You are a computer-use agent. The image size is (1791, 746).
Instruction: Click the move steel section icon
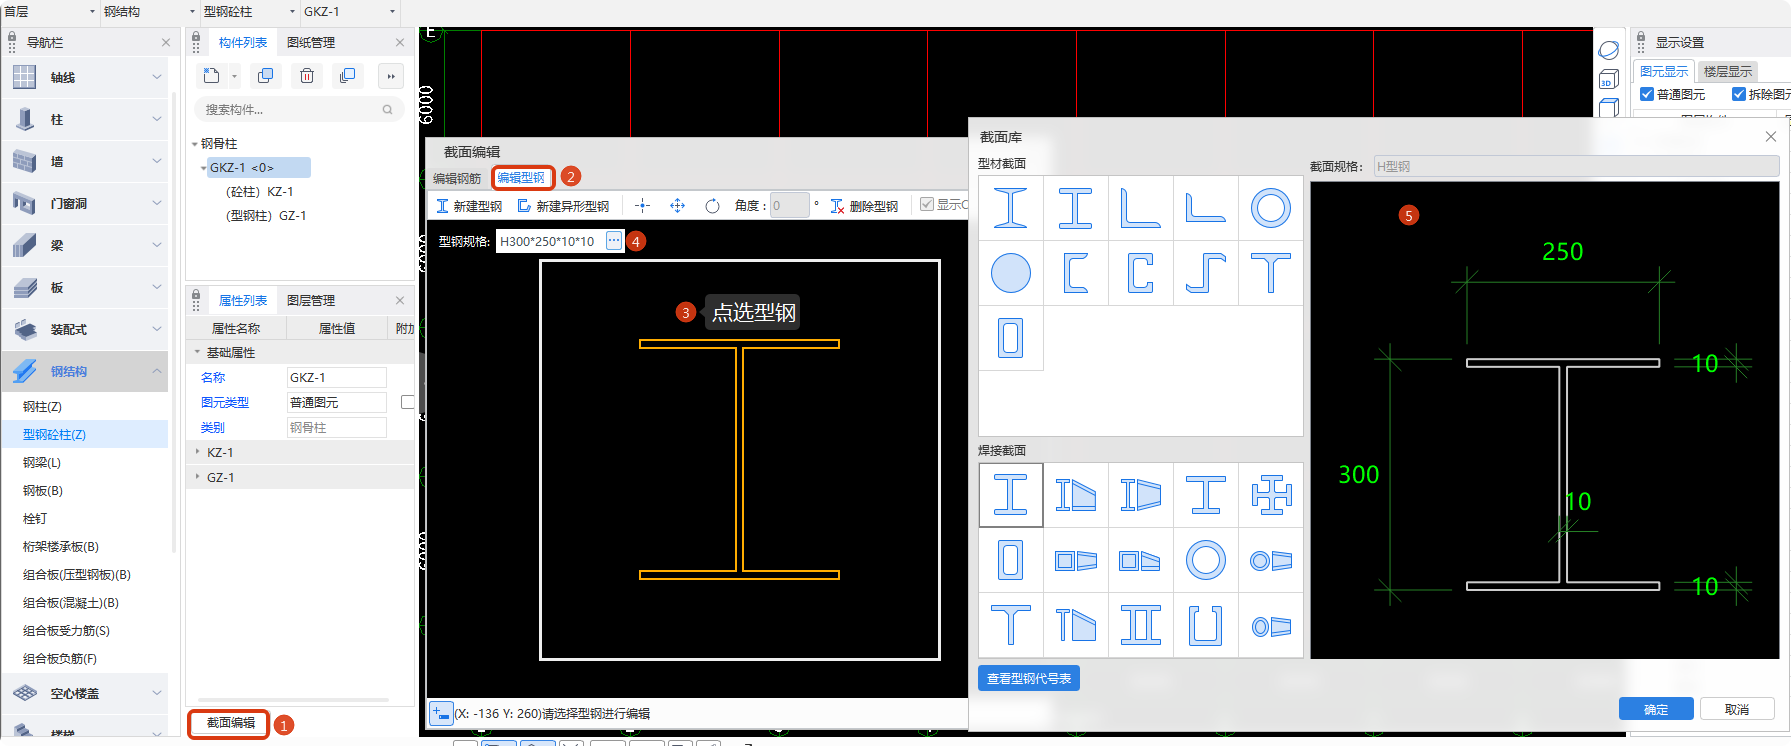click(x=677, y=205)
